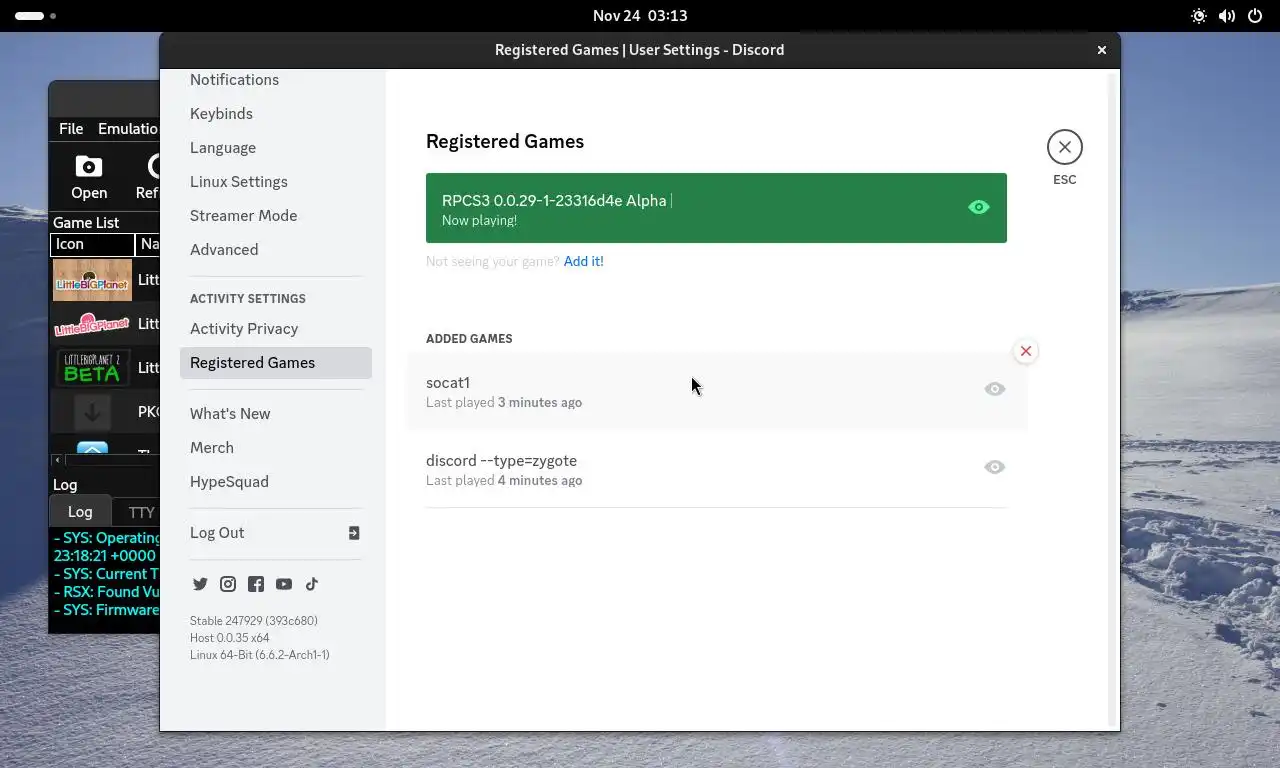Viewport: 1280px width, 768px height.
Task: Click the Stable 247929 version text
Action: pos(254,621)
